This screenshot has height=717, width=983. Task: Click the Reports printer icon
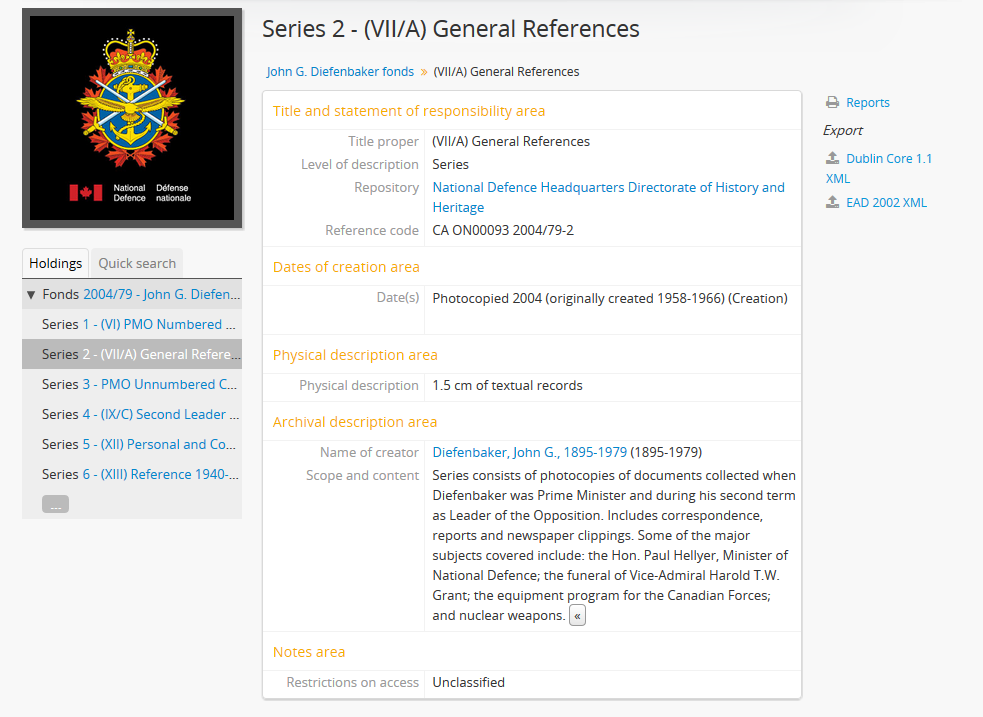pyautogui.click(x=831, y=102)
